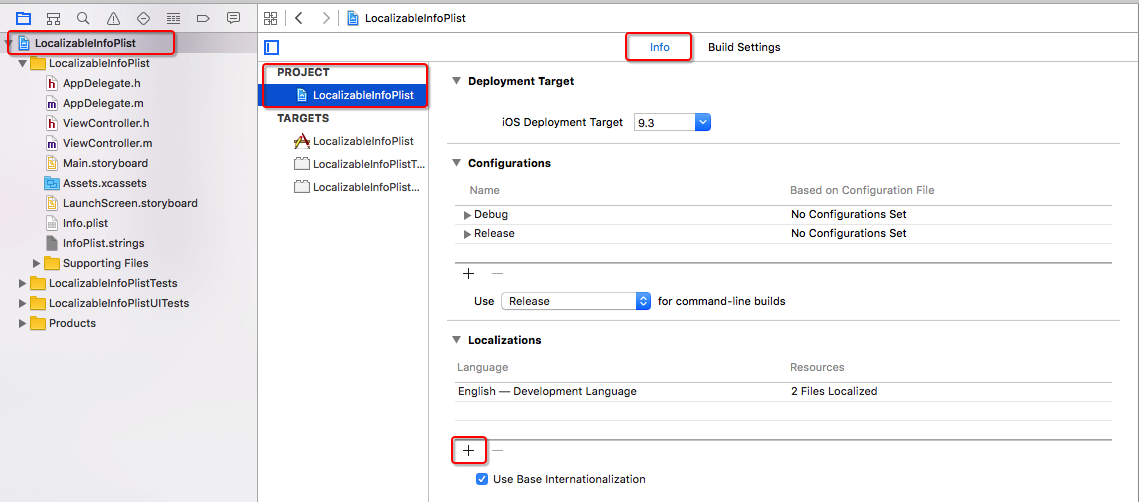Image resolution: width=1139 pixels, height=502 pixels.
Task: Add a configuration with plus button
Action: (x=468, y=274)
